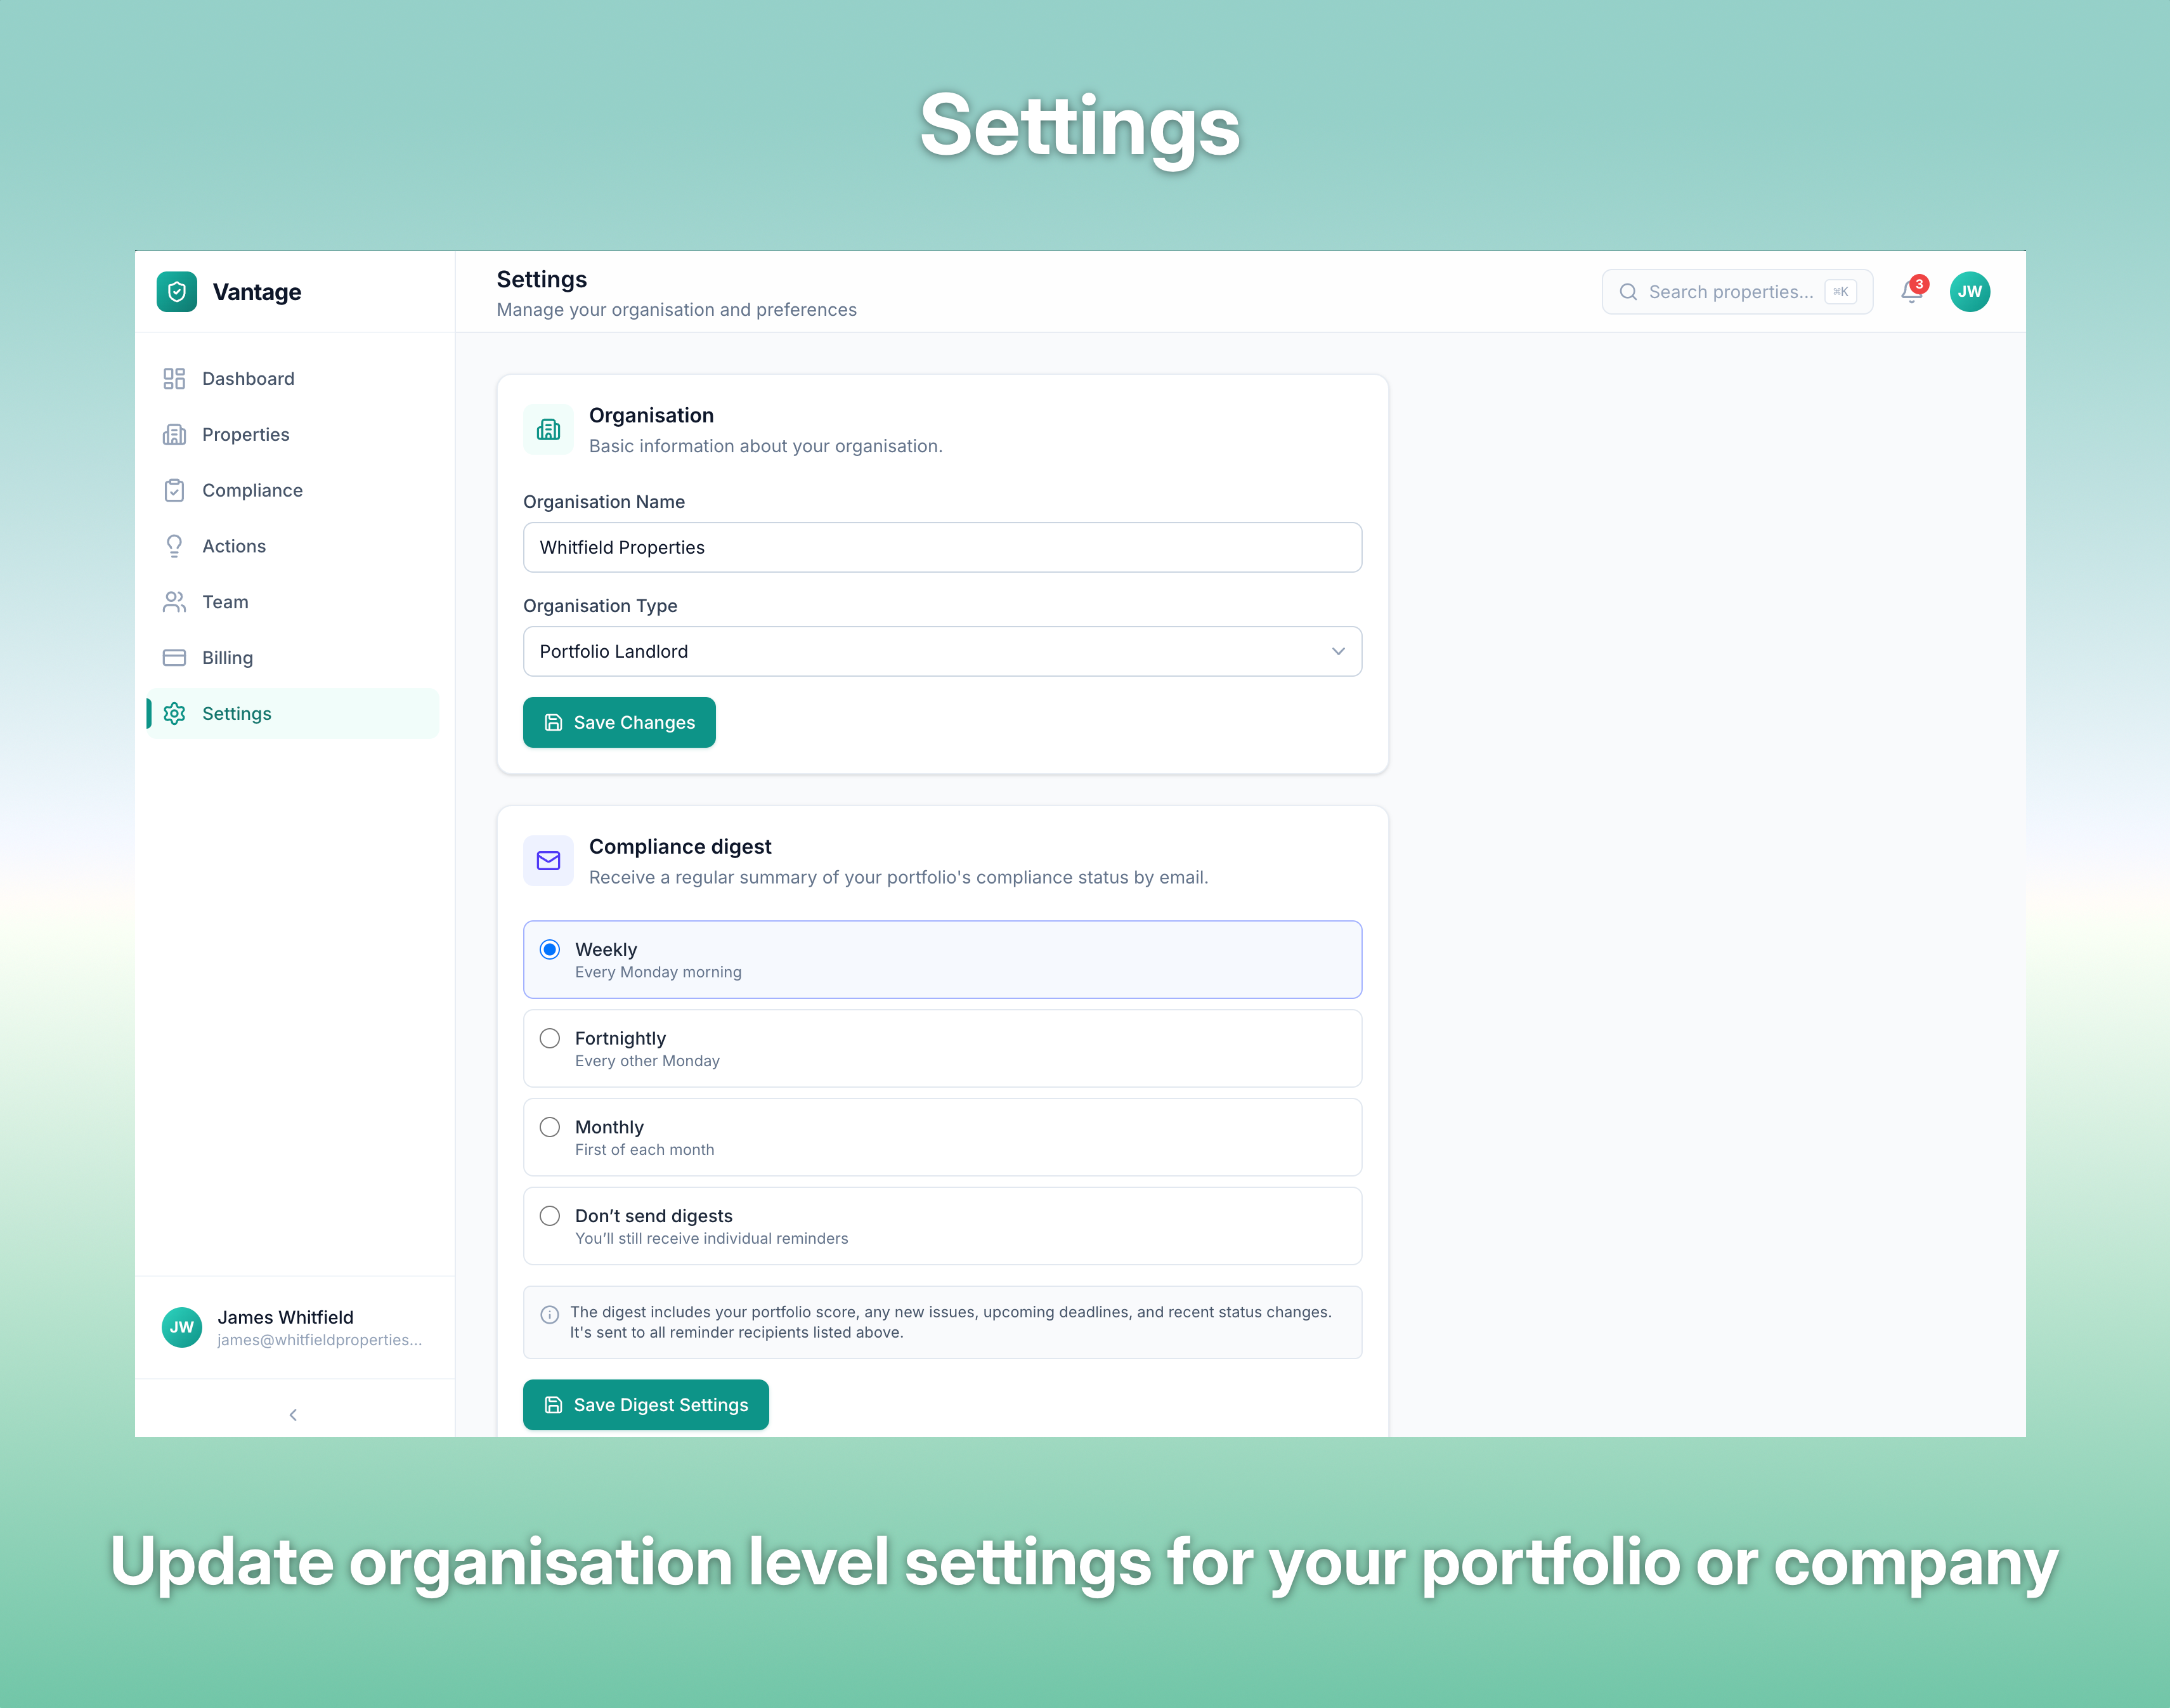Click the Settings gear icon in sidebar
Screen dimensions: 2170x1708
click(x=174, y=714)
